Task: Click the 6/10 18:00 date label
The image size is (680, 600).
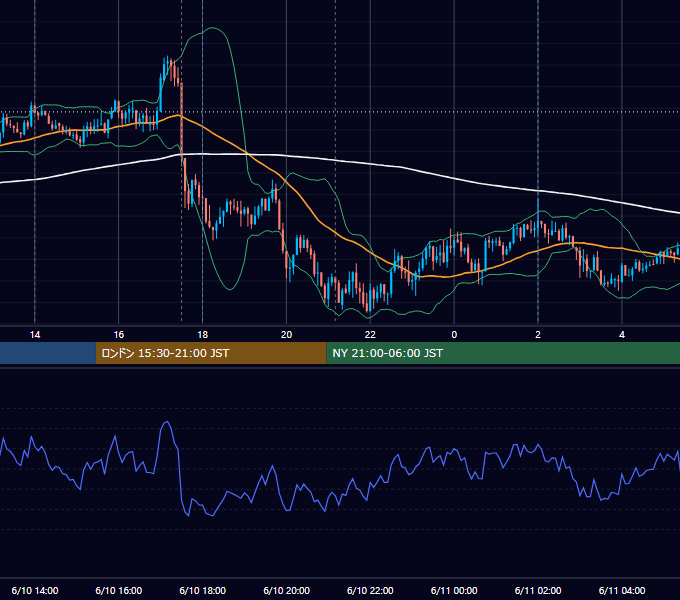Action: (x=203, y=590)
